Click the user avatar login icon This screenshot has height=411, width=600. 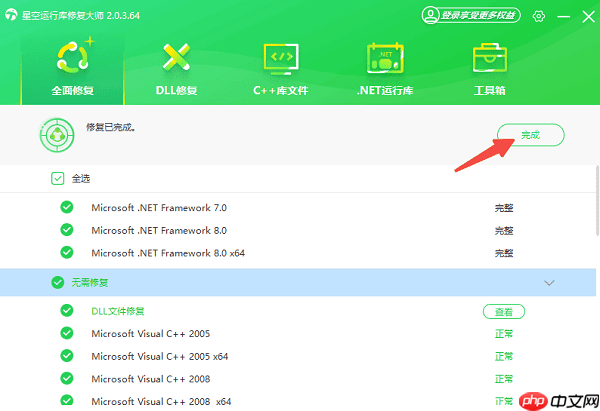point(430,15)
